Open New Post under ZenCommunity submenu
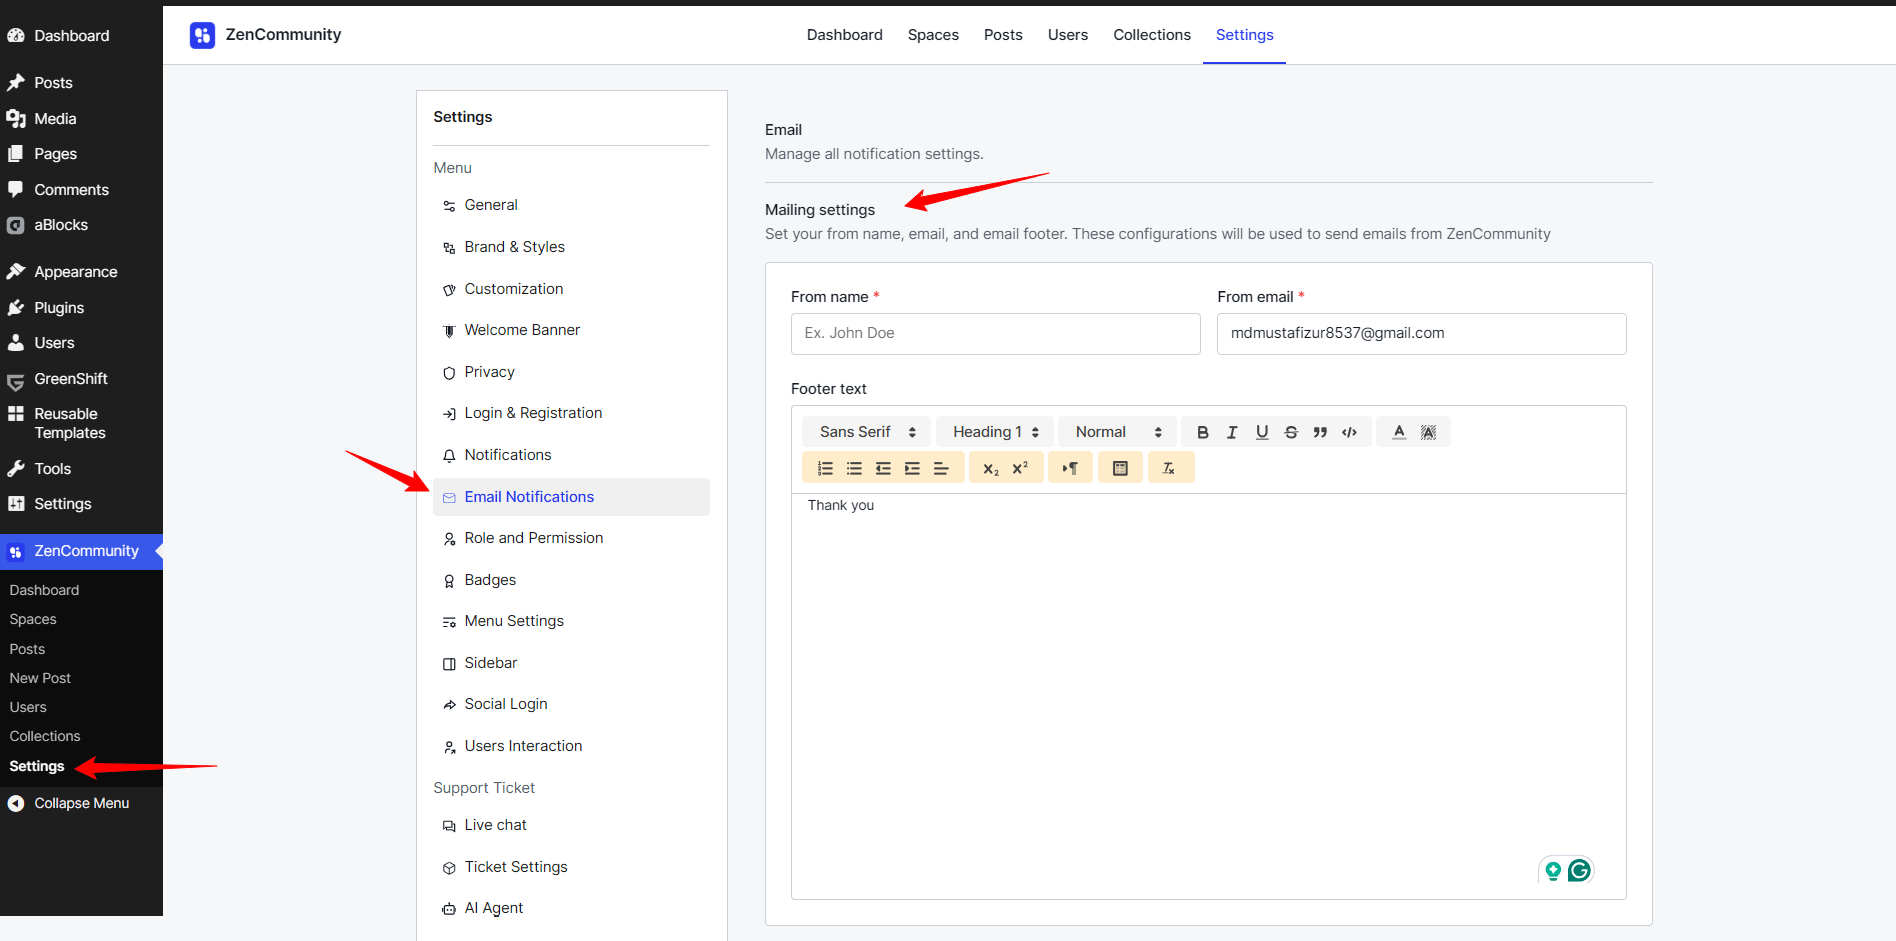Screen dimensions: 1896x941 (x=40, y=678)
